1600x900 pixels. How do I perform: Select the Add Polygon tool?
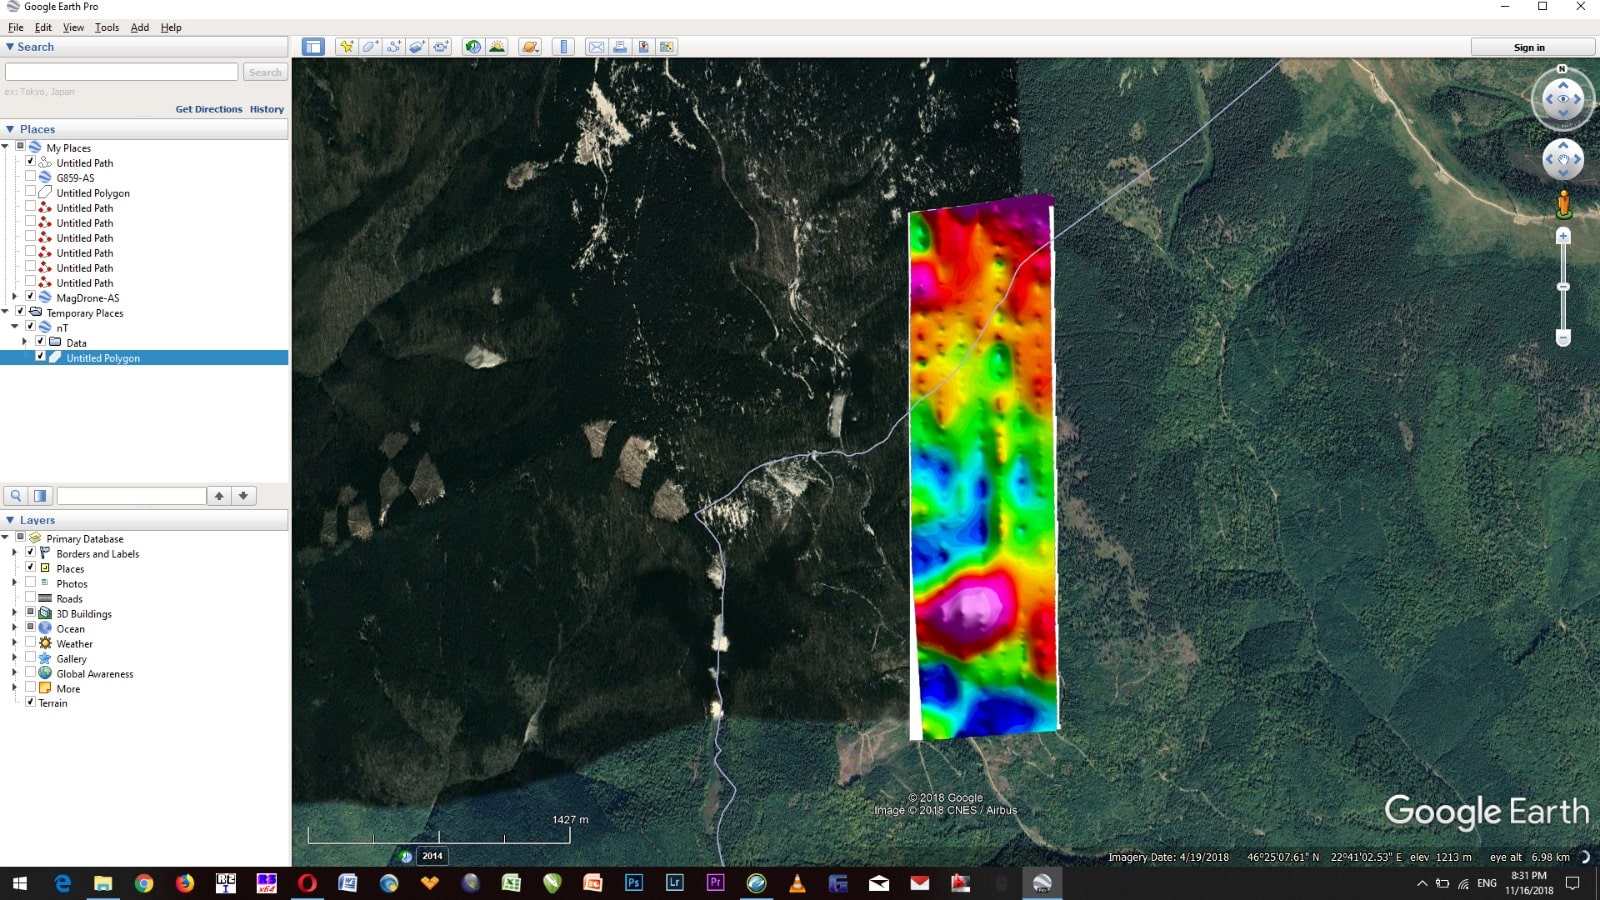(x=370, y=47)
